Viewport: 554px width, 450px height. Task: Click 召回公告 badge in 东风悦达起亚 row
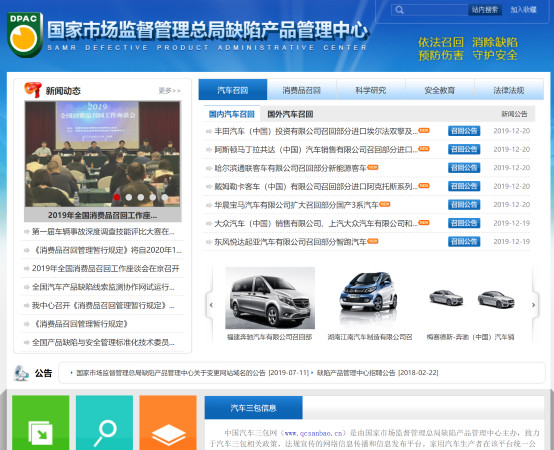click(x=464, y=242)
